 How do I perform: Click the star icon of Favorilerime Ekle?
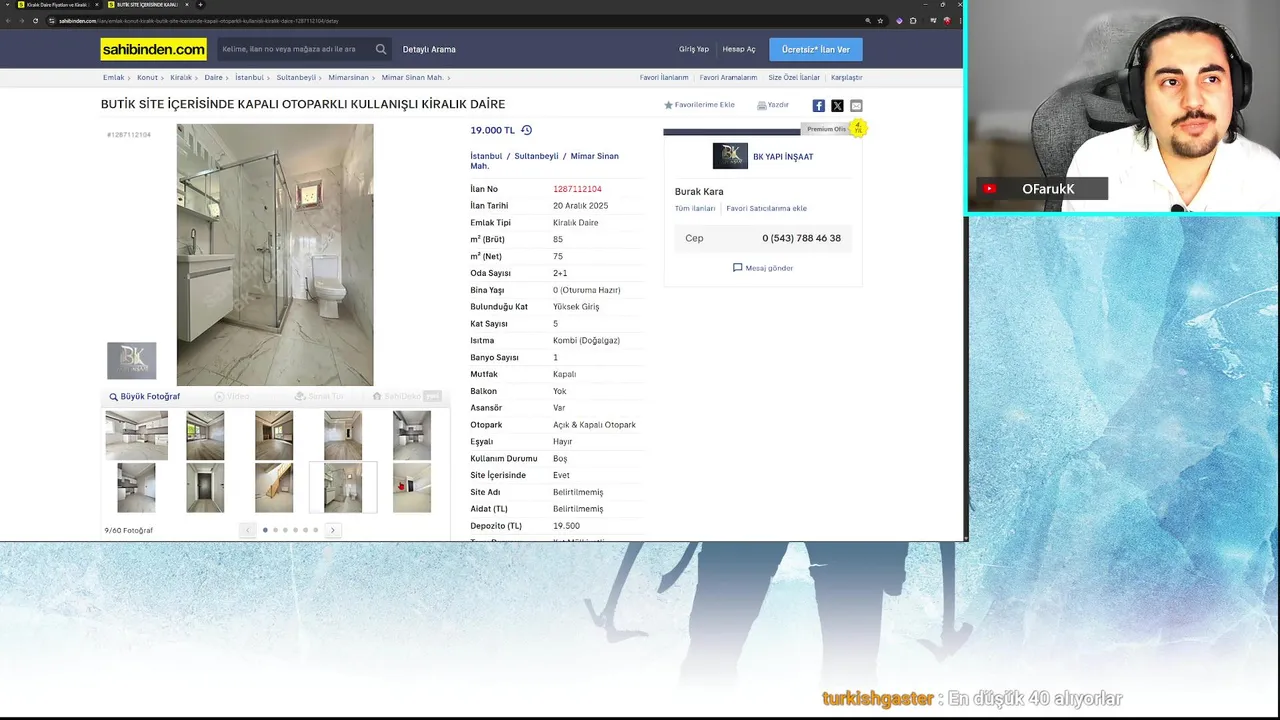tap(668, 105)
